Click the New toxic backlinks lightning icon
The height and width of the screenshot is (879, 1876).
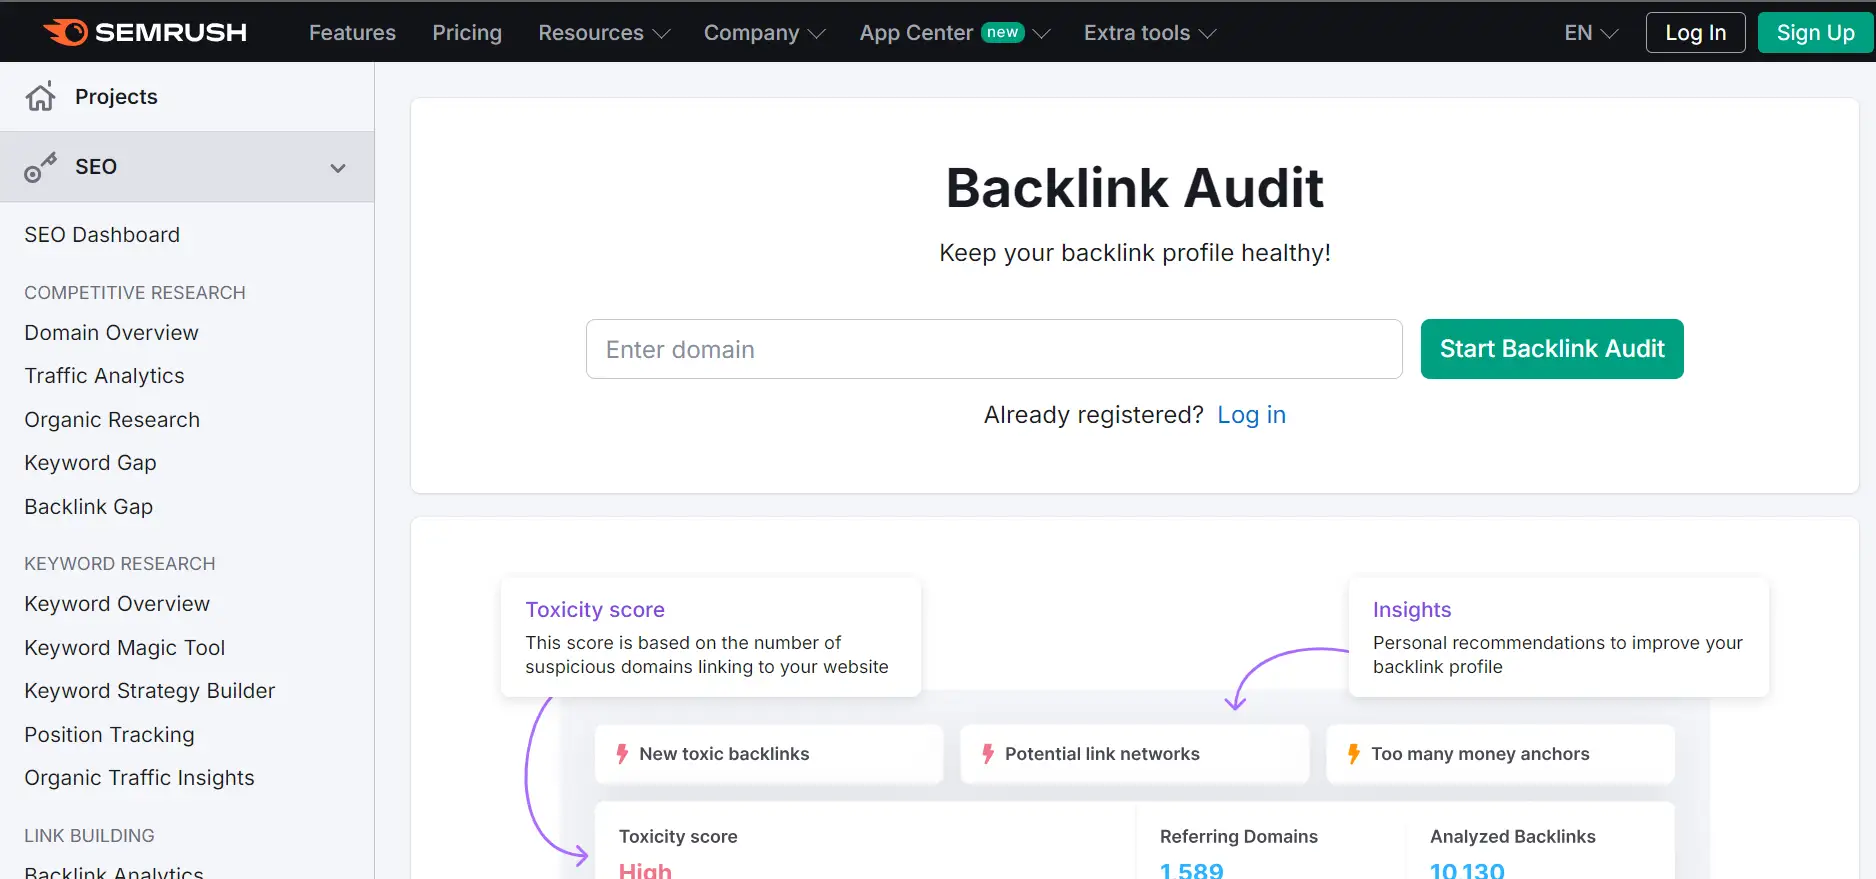point(622,754)
